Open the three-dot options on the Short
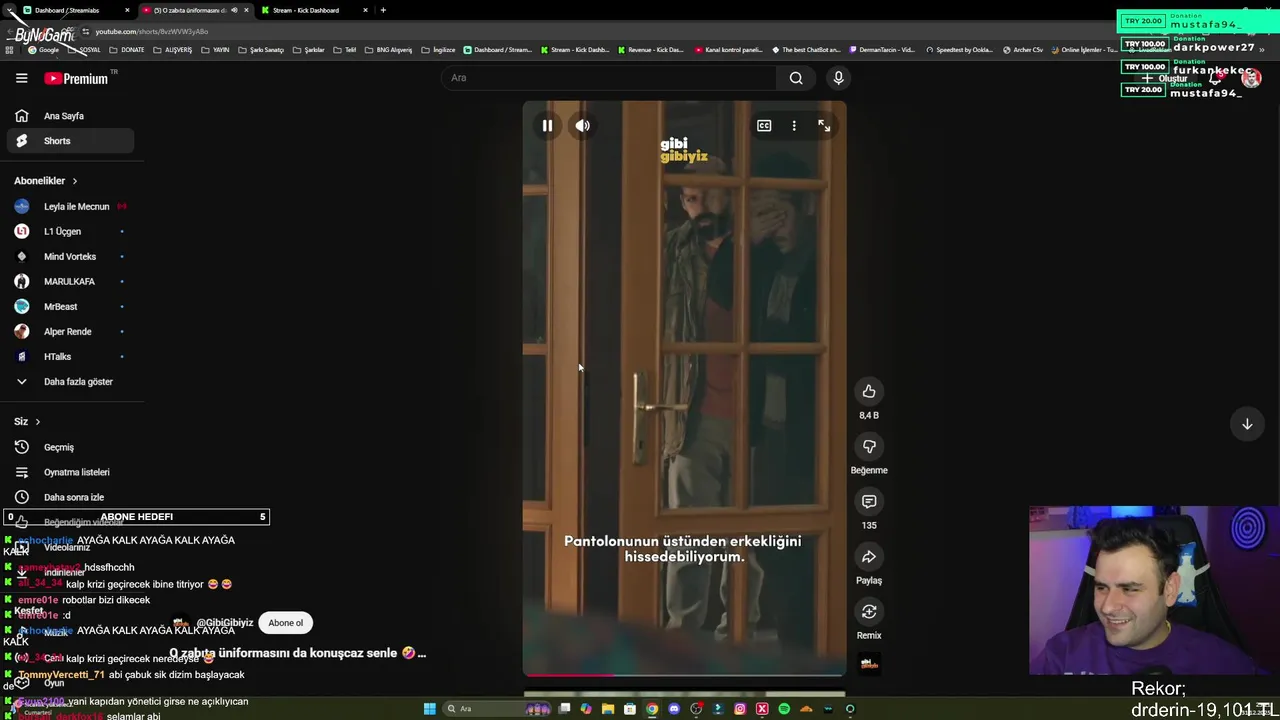The height and width of the screenshot is (720, 1280). pos(794,126)
